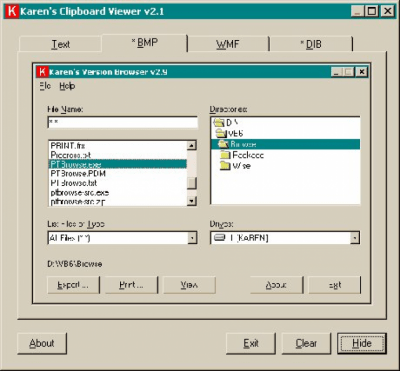Select the highlighted Browse folder
This screenshot has width=400, height=371.
285,144
